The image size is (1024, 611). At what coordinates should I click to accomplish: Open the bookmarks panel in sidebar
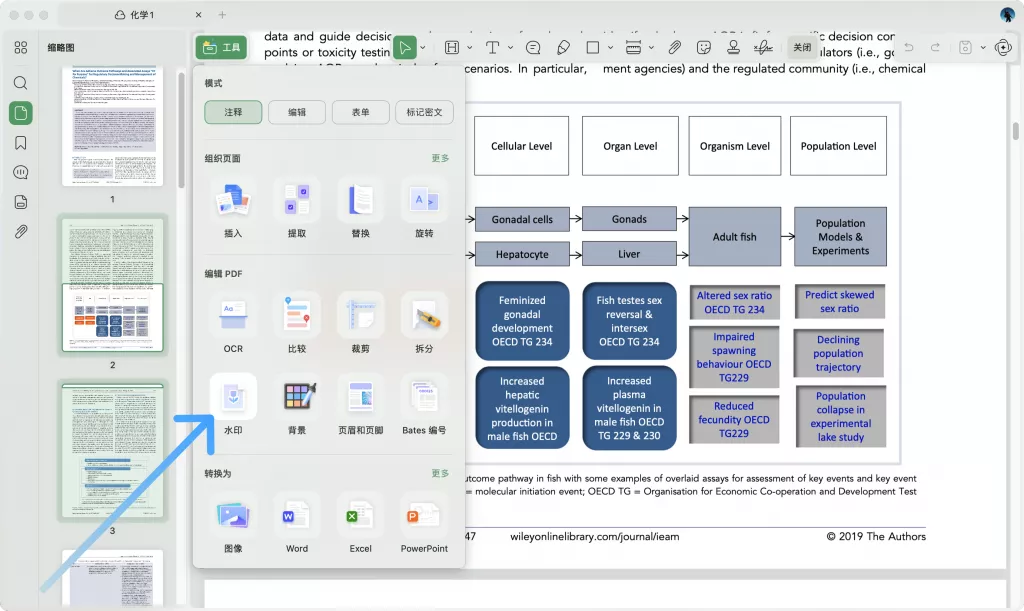coord(21,143)
